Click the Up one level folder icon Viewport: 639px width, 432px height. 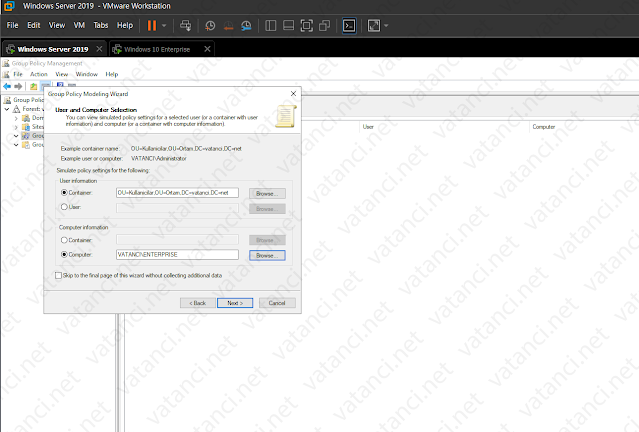click(33, 86)
